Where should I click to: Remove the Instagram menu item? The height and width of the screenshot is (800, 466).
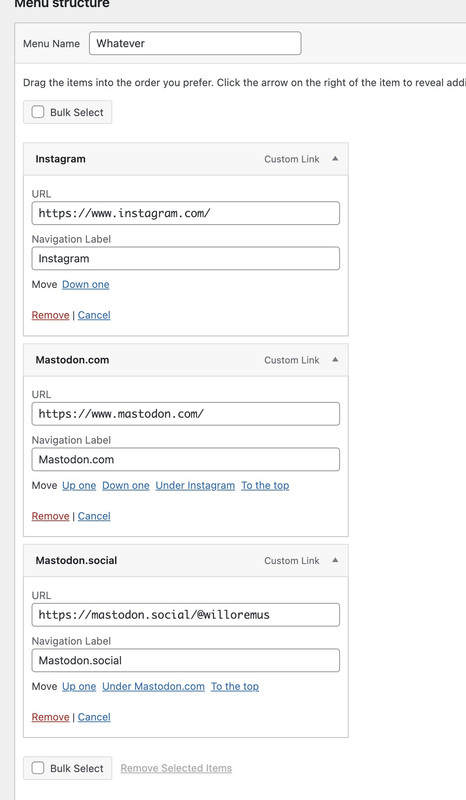coord(51,315)
